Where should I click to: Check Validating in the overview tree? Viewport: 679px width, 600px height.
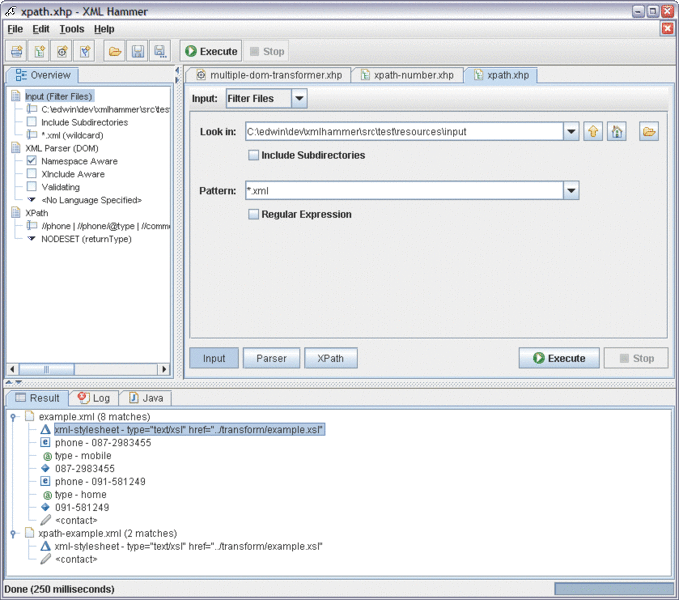pyautogui.click(x=32, y=187)
